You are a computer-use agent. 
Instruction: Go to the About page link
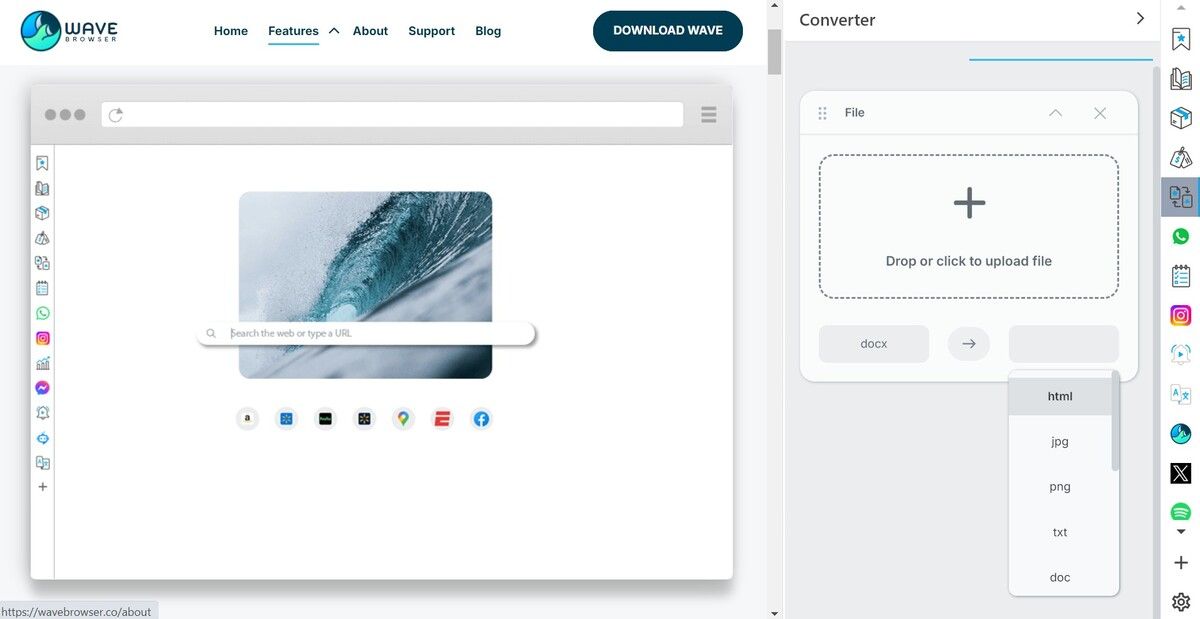(x=370, y=31)
